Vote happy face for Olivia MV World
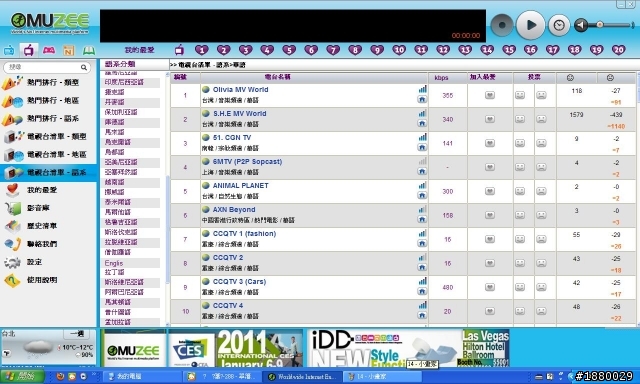Viewport: 640px width, 384px height. tap(520, 95)
